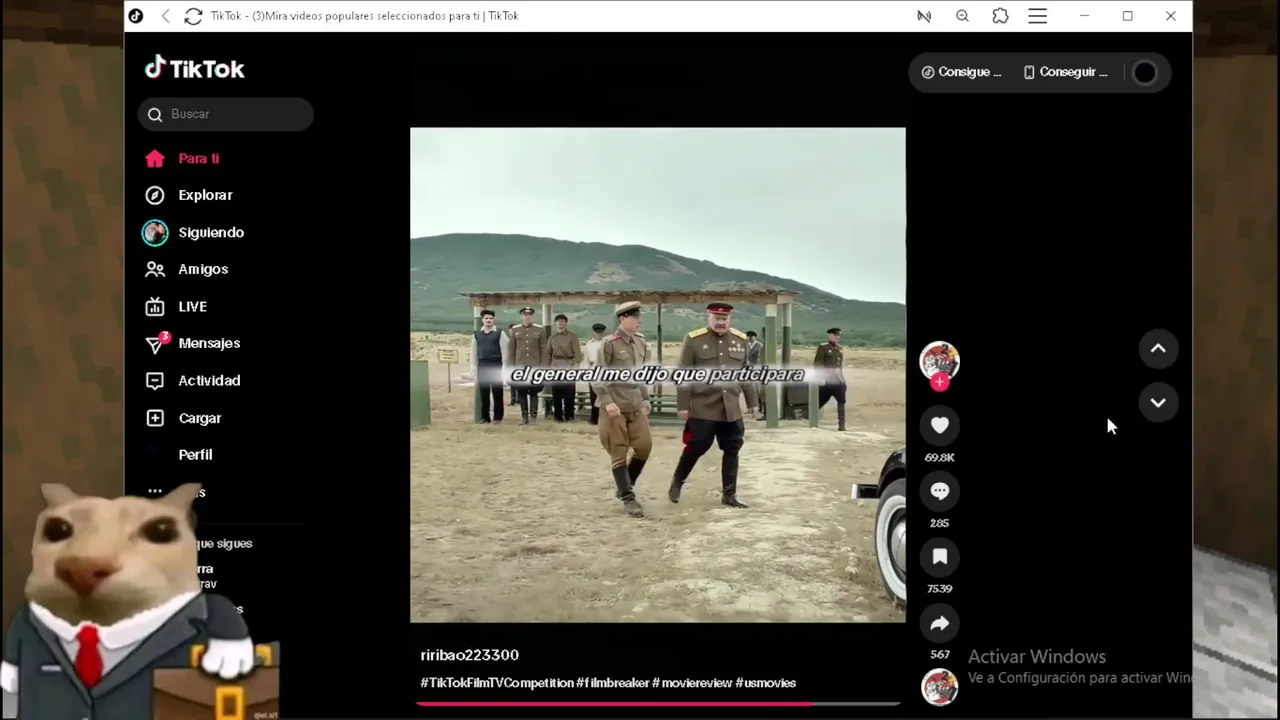The height and width of the screenshot is (720, 1280).
Task: Open Mensajes icon with notification badge
Action: click(156, 343)
